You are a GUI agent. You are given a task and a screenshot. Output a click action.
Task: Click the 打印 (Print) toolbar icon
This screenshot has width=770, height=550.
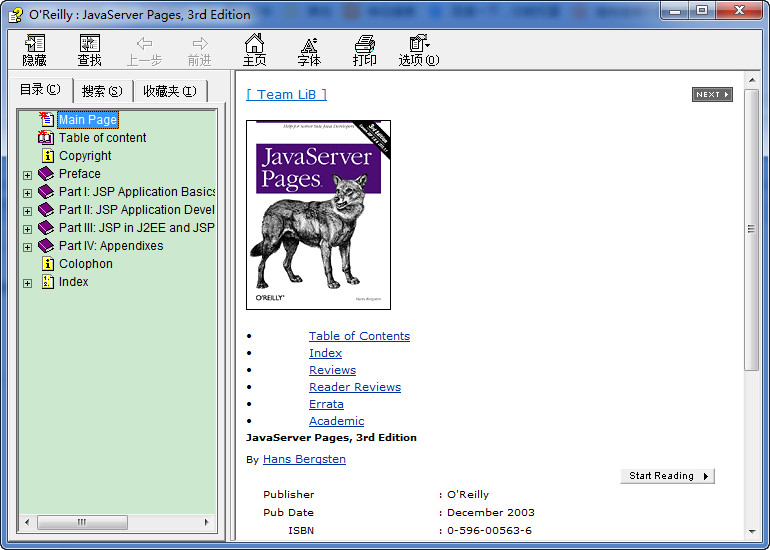364,50
